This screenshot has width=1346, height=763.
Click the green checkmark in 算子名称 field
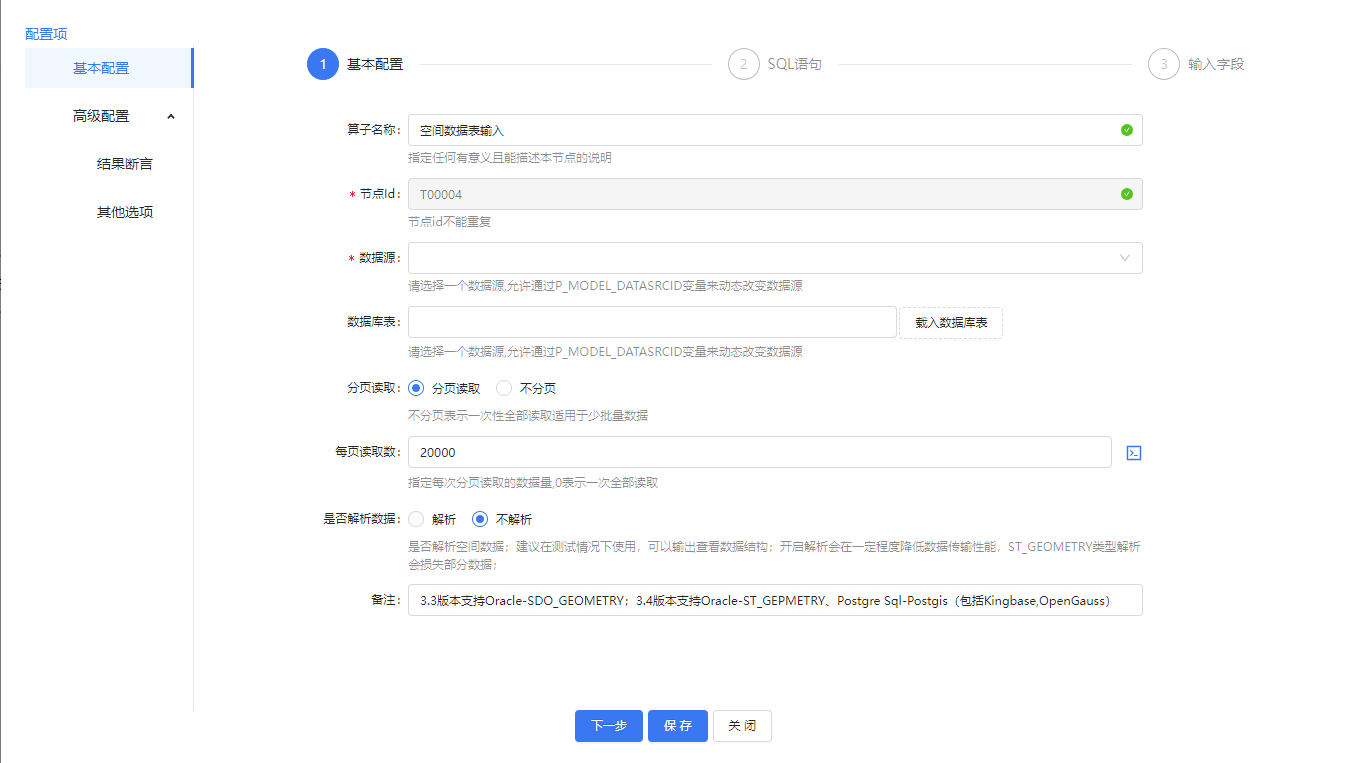1127,130
